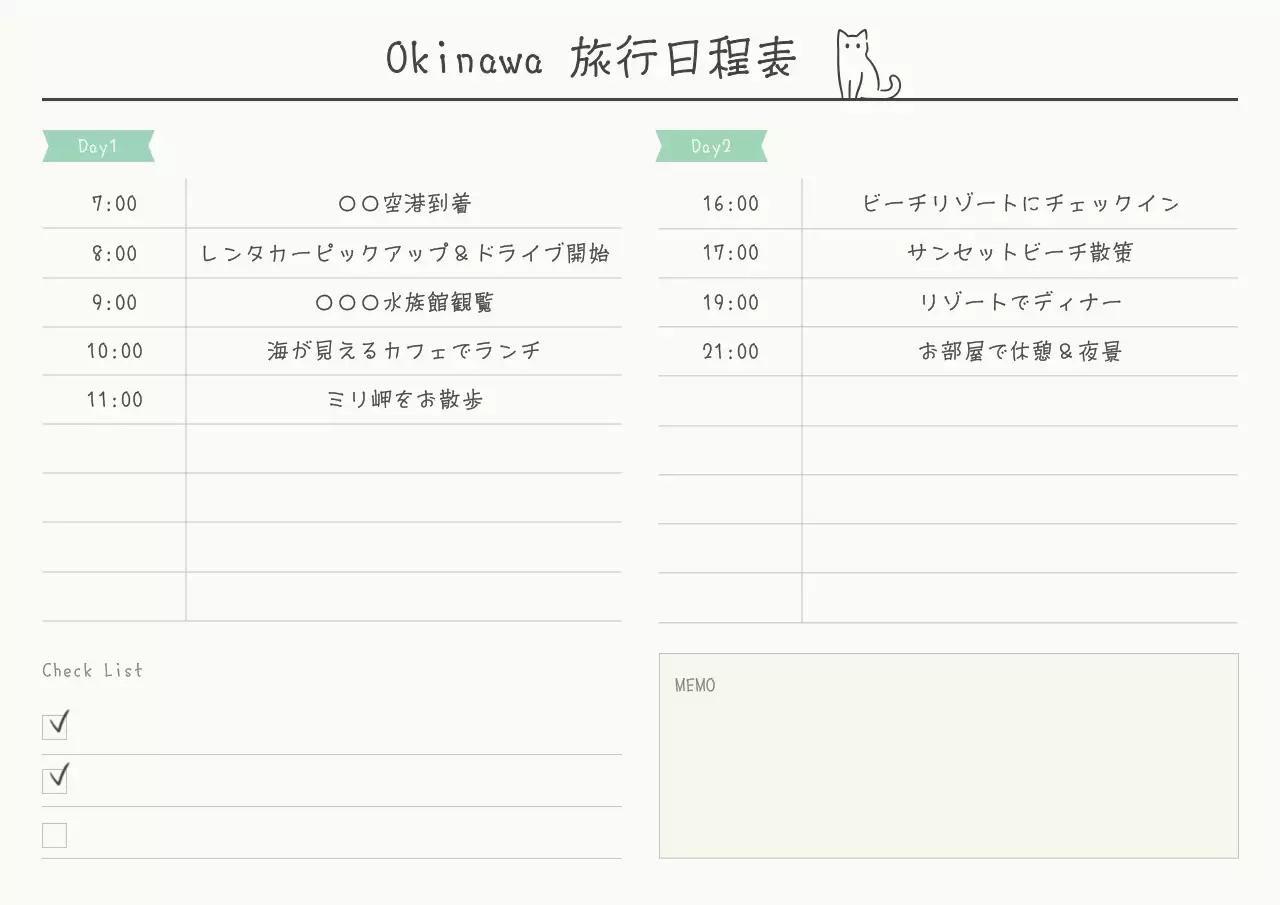Check the empty third Check List checkbox

click(54, 834)
